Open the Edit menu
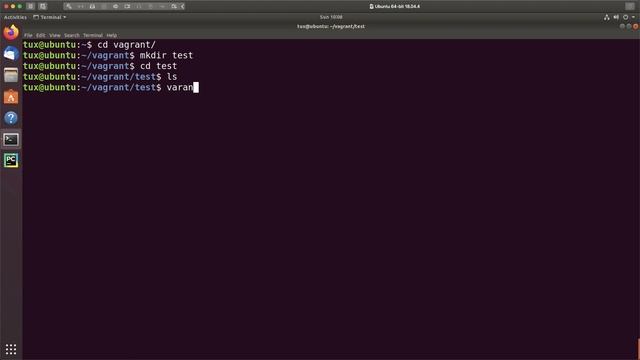This screenshot has width=640, height=360. tap(41, 36)
